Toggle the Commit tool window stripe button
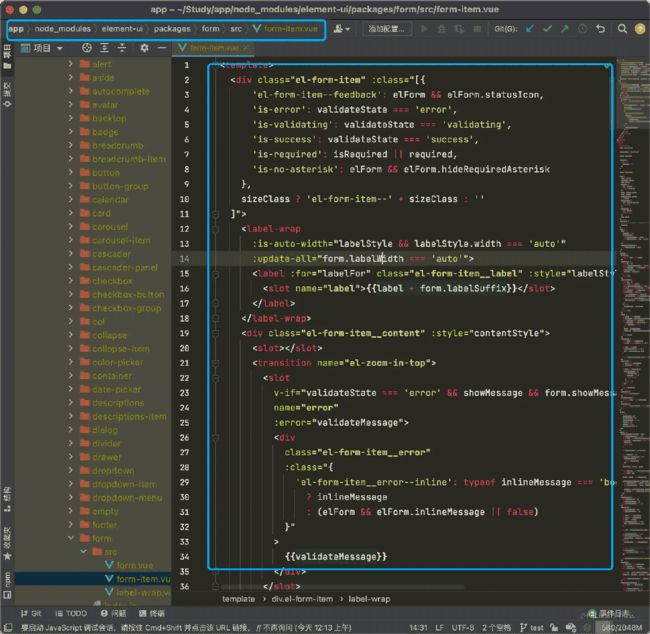Screen dimensions: 650x634 pyautogui.click(x=7, y=95)
